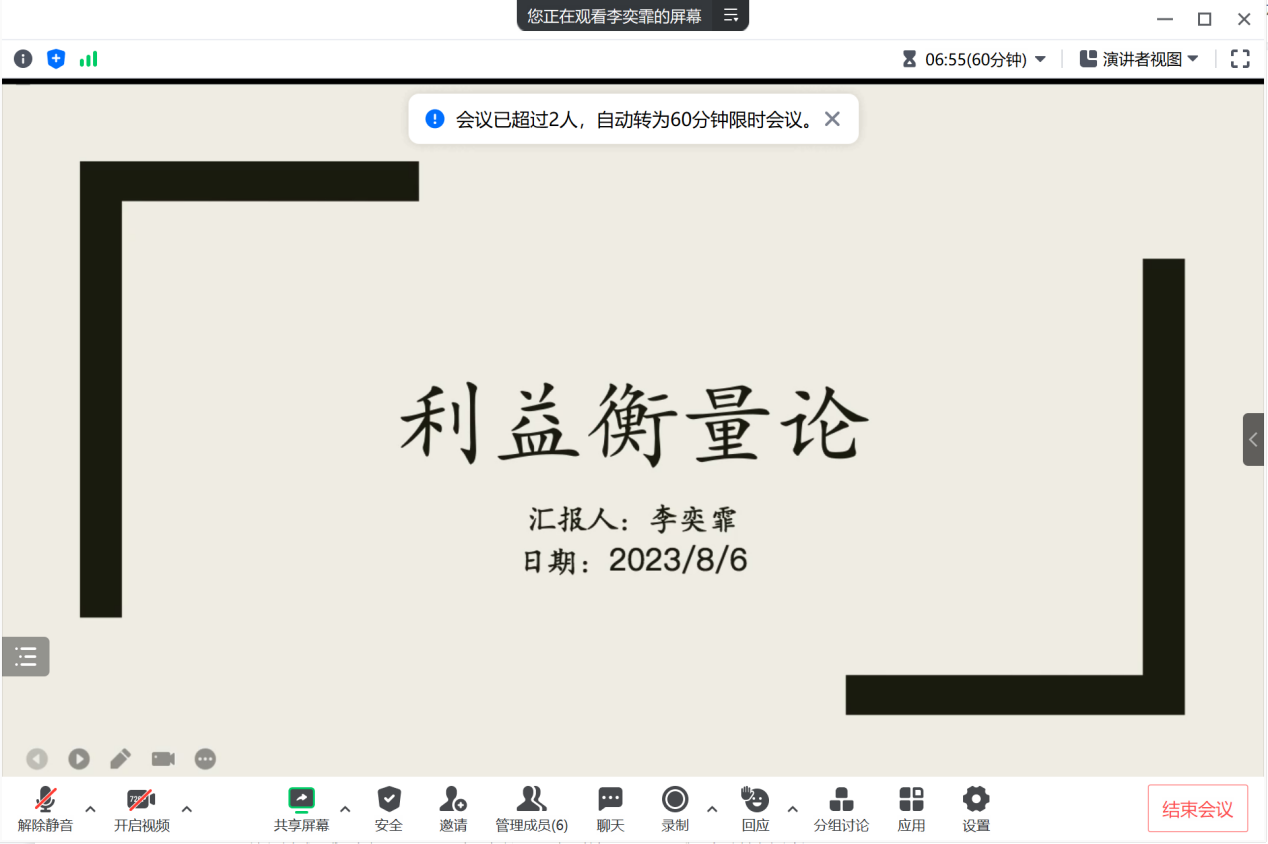1268x844 pixels.
Task: Turn on camera with 开启视频
Action: point(141,808)
